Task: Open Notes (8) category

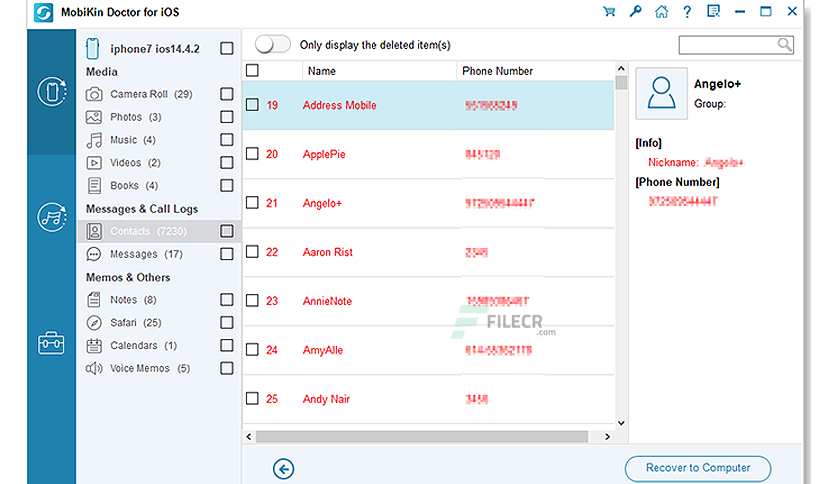Action: tap(133, 300)
